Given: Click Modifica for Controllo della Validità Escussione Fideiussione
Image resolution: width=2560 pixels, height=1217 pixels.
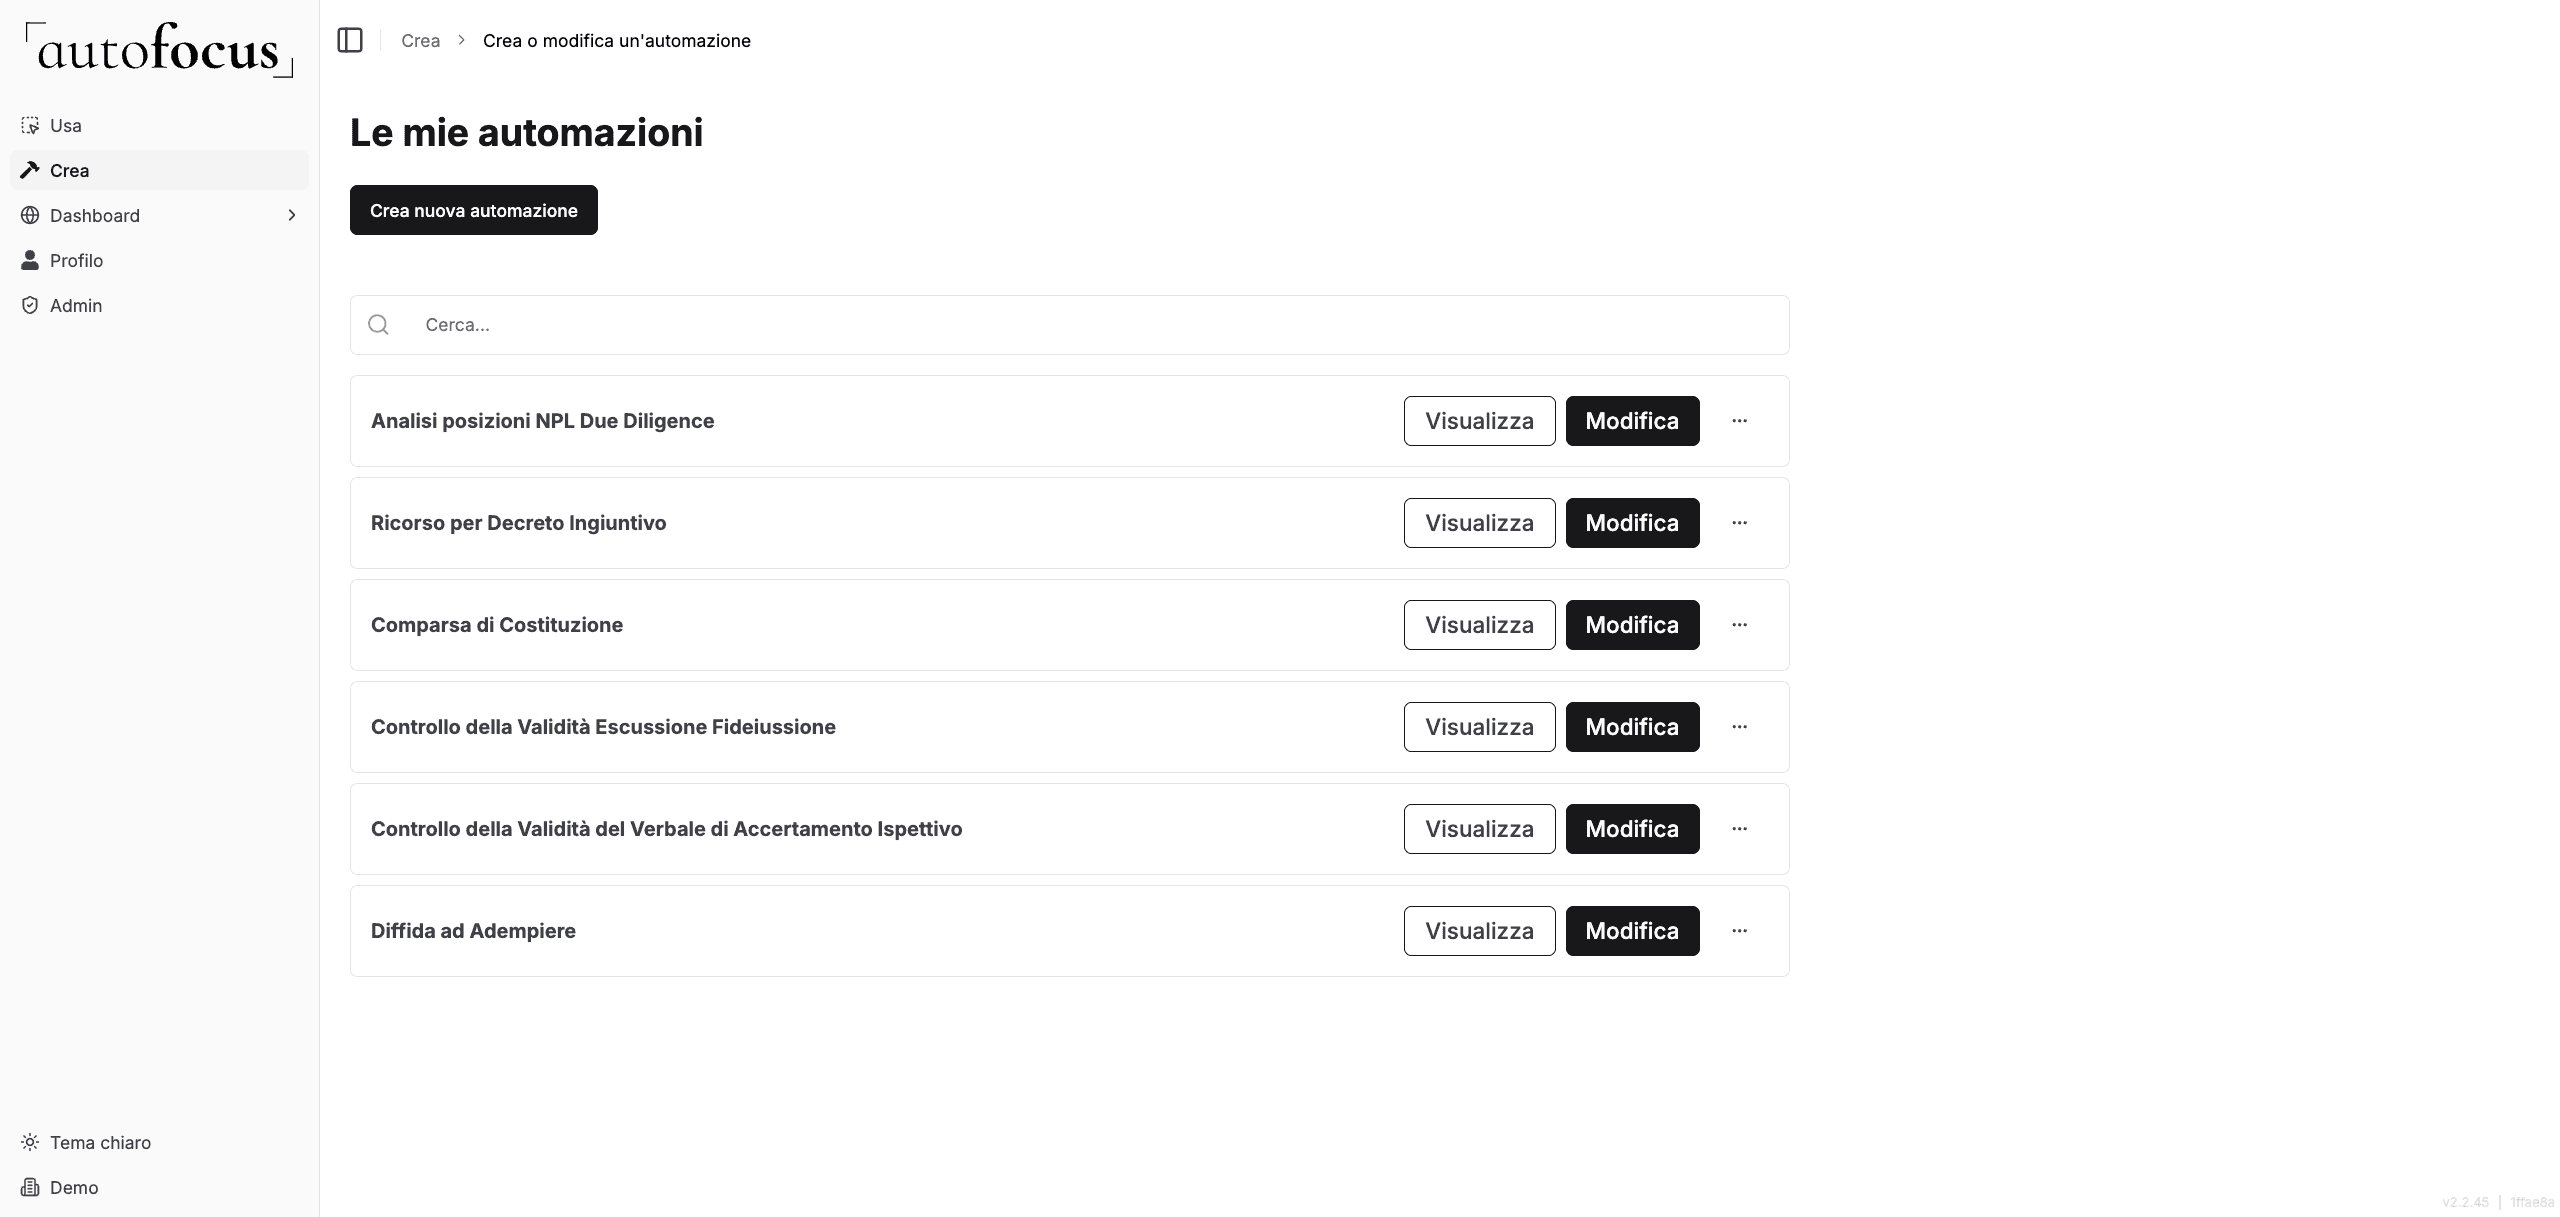Looking at the screenshot, I should [1632, 727].
